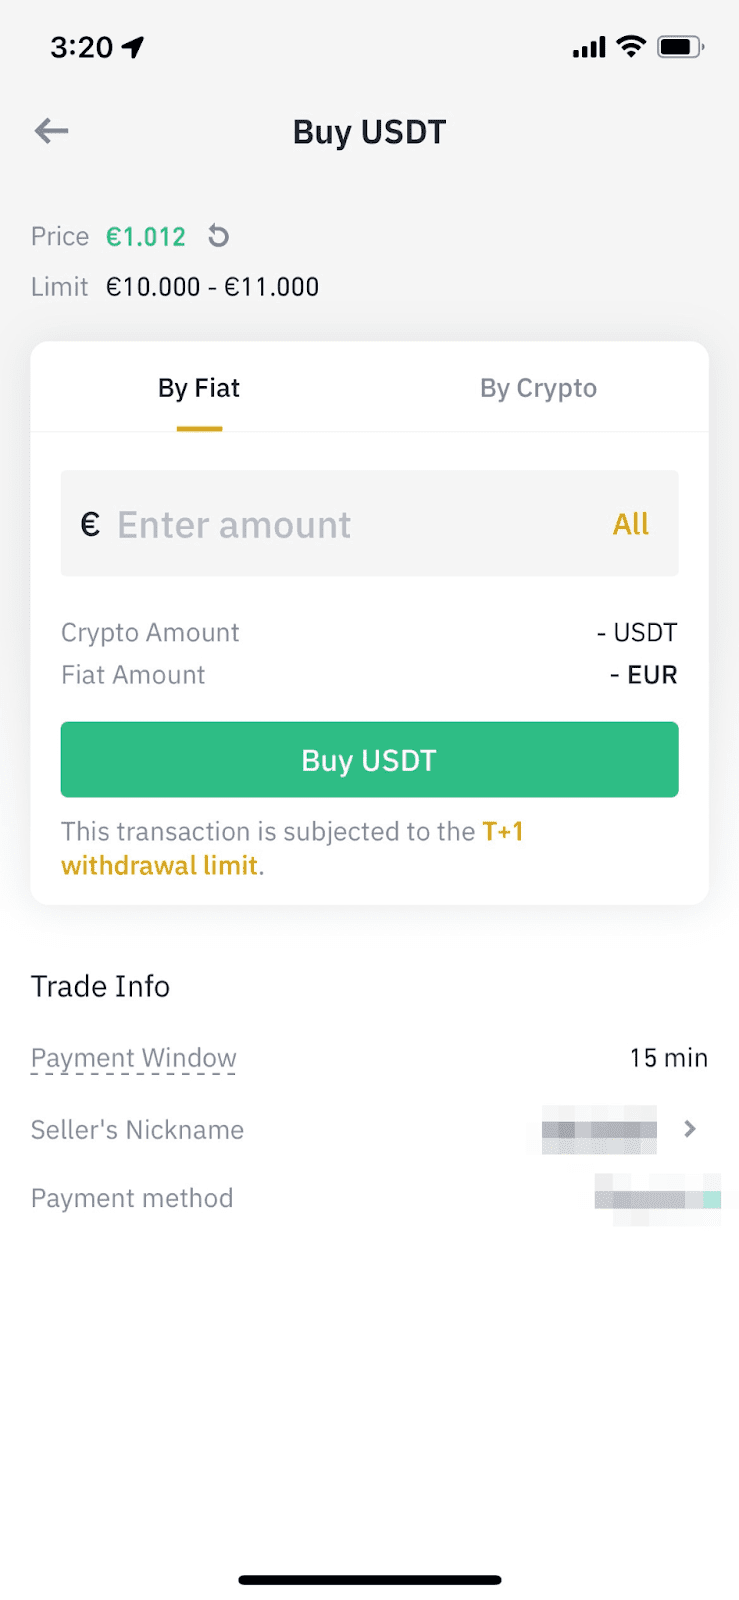This screenshot has width=739, height=1600.
Task: Tap the Payment Window underlined label
Action: tap(134, 1058)
